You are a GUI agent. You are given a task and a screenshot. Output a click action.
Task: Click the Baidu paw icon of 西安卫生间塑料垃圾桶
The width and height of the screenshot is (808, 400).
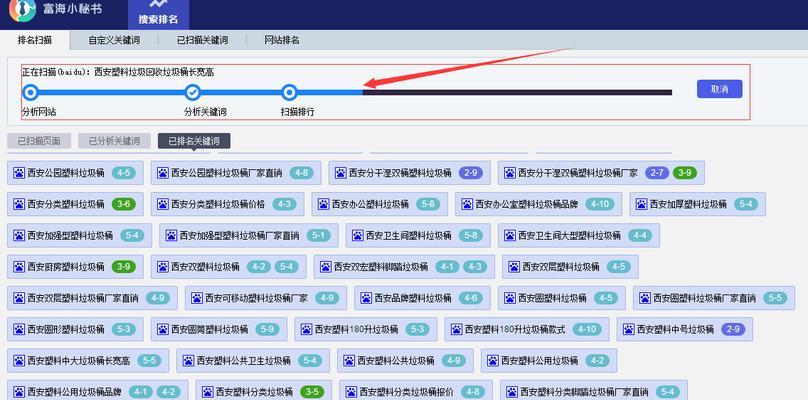pyautogui.click(x=358, y=236)
